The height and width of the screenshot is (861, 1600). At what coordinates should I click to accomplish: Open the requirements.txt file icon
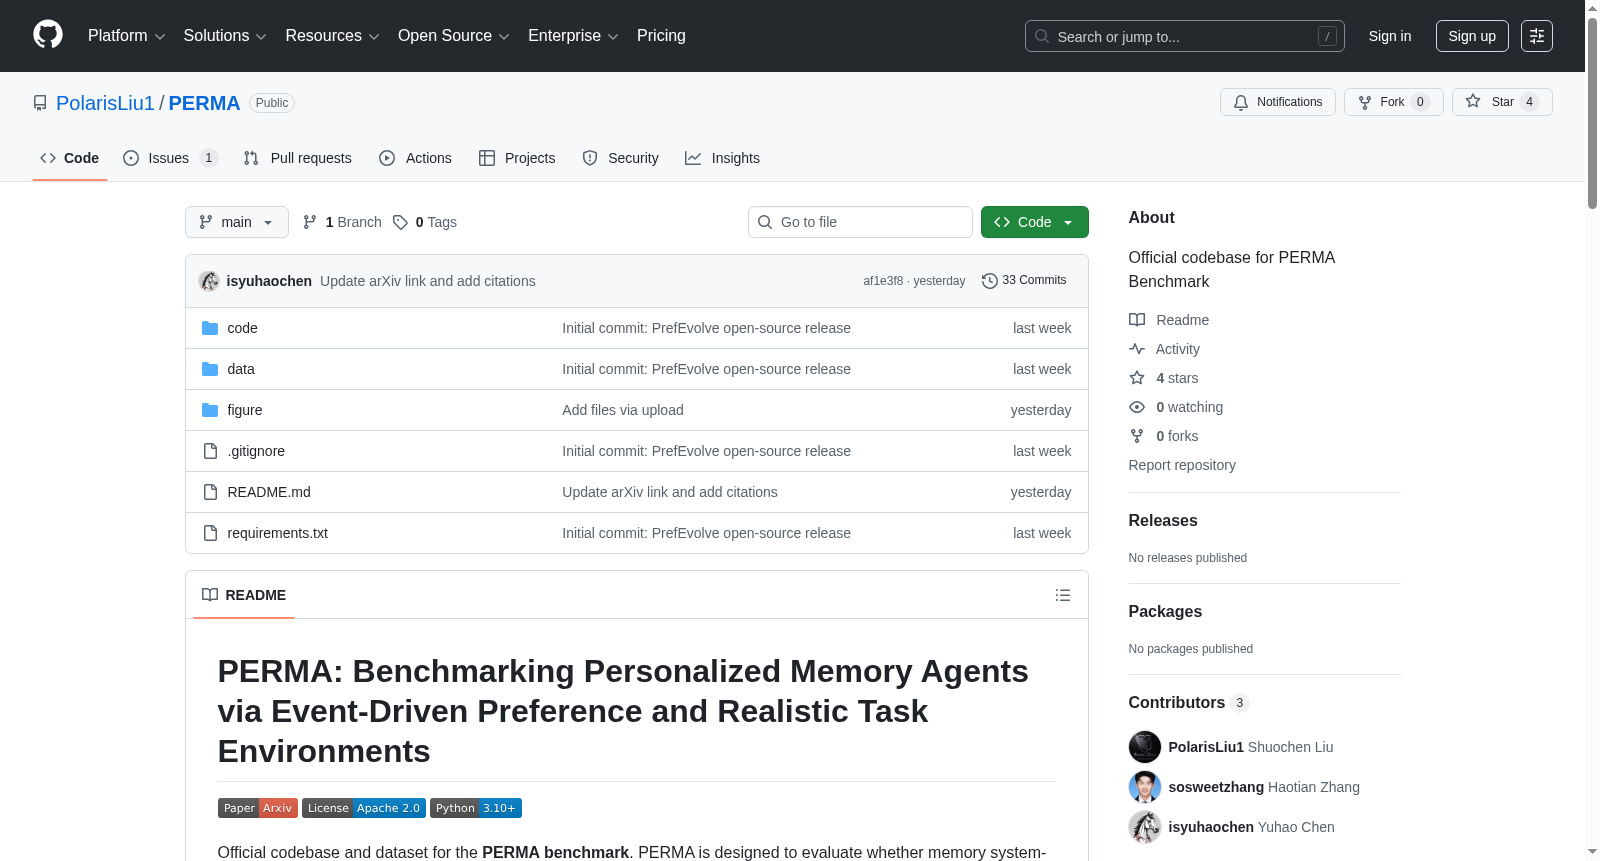(210, 533)
